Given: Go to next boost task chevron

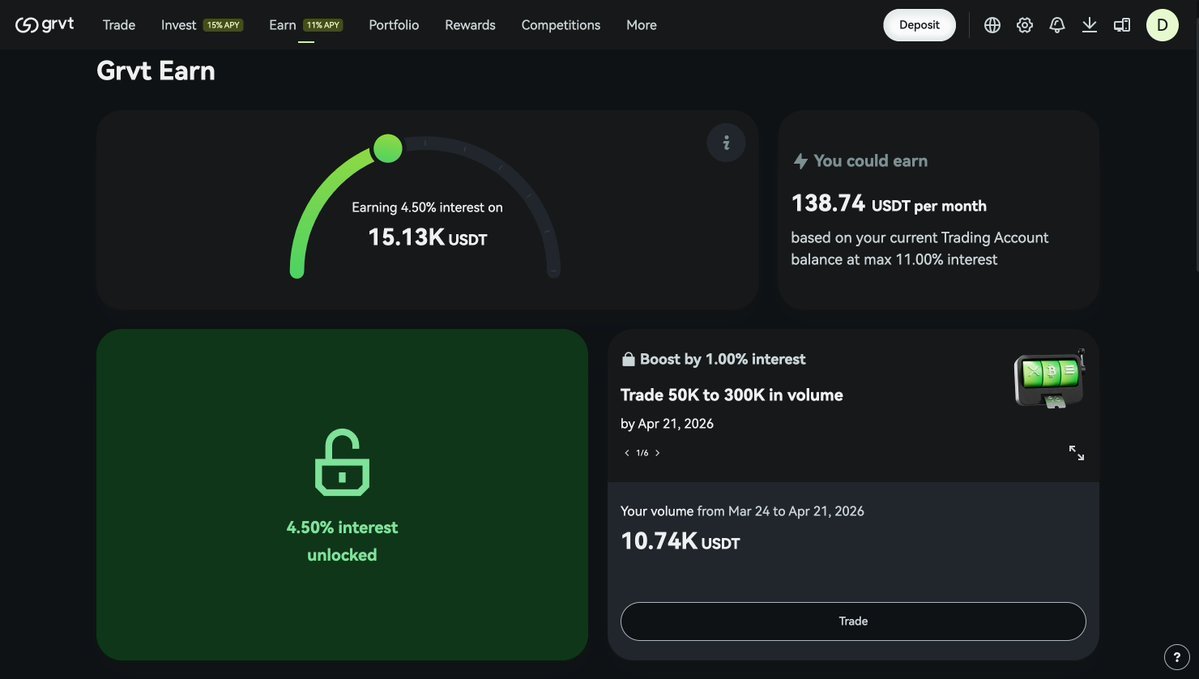Looking at the screenshot, I should tap(657, 453).
